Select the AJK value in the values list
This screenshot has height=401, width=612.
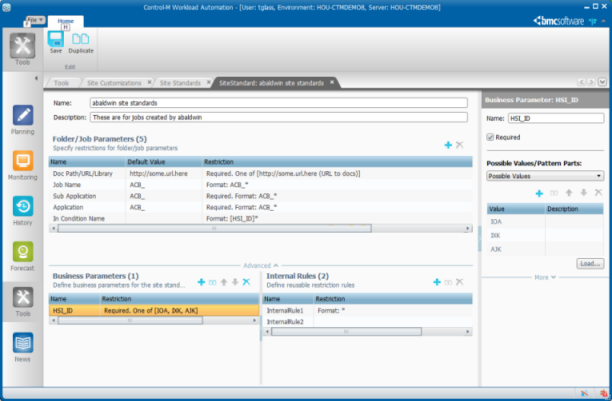[x=545, y=249]
